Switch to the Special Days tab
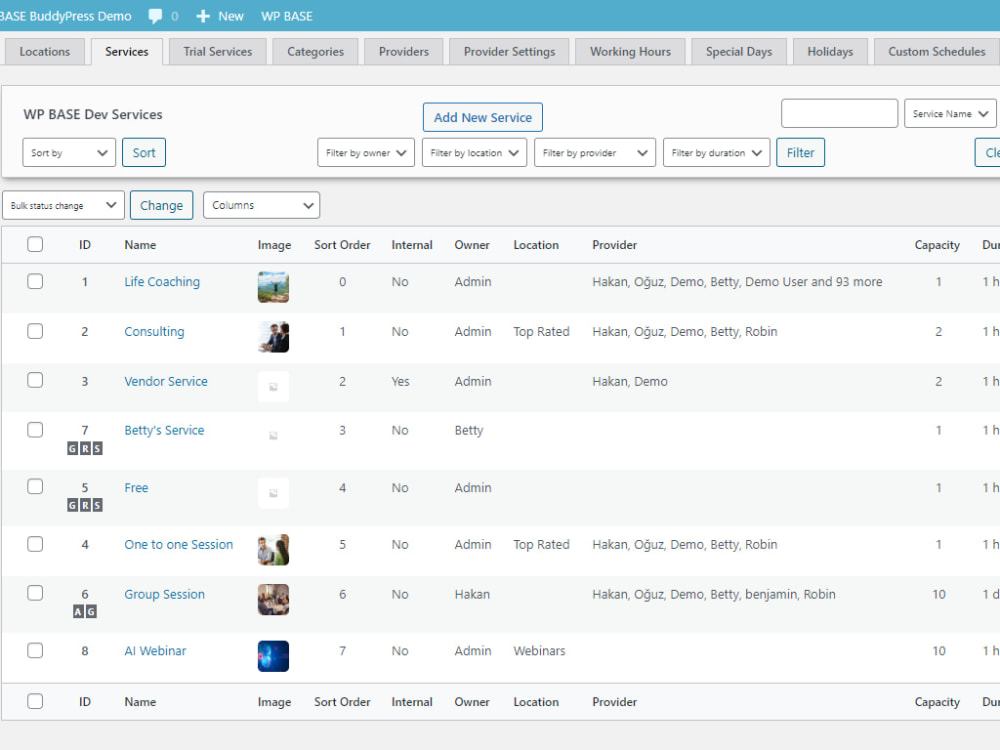Viewport: 1000px width, 750px height. [739, 52]
